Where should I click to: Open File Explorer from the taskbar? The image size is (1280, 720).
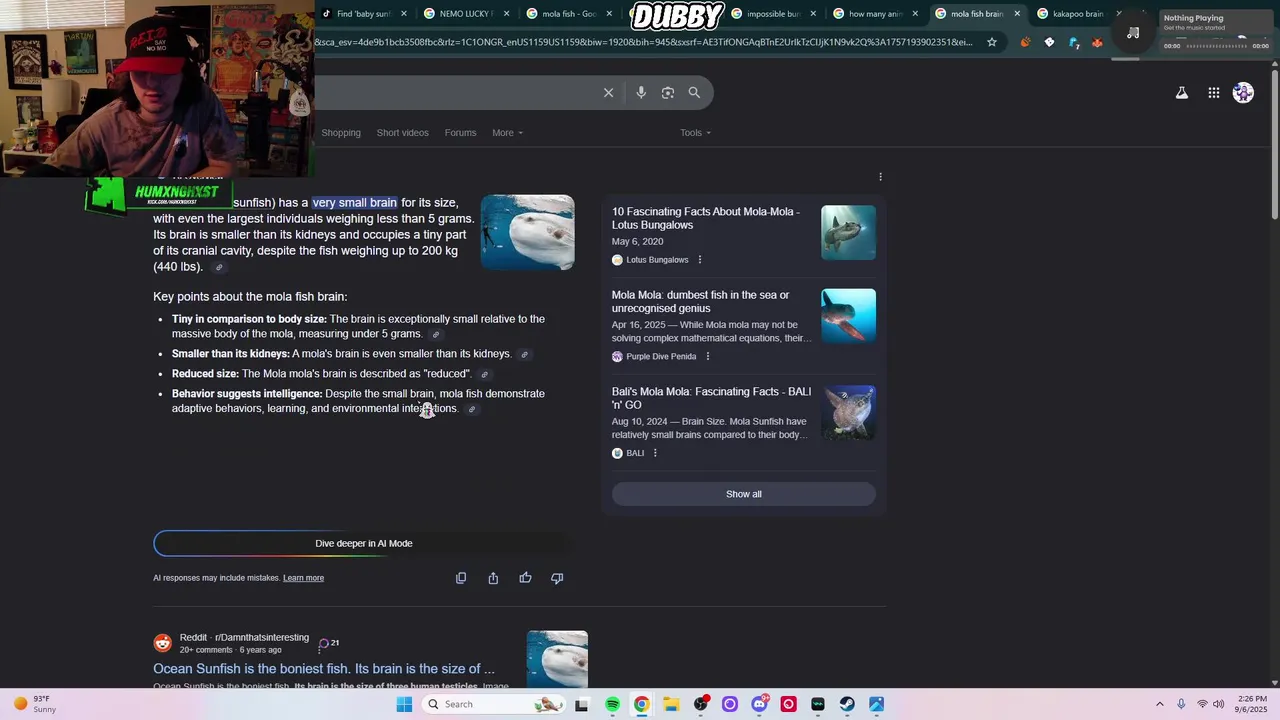[670, 704]
